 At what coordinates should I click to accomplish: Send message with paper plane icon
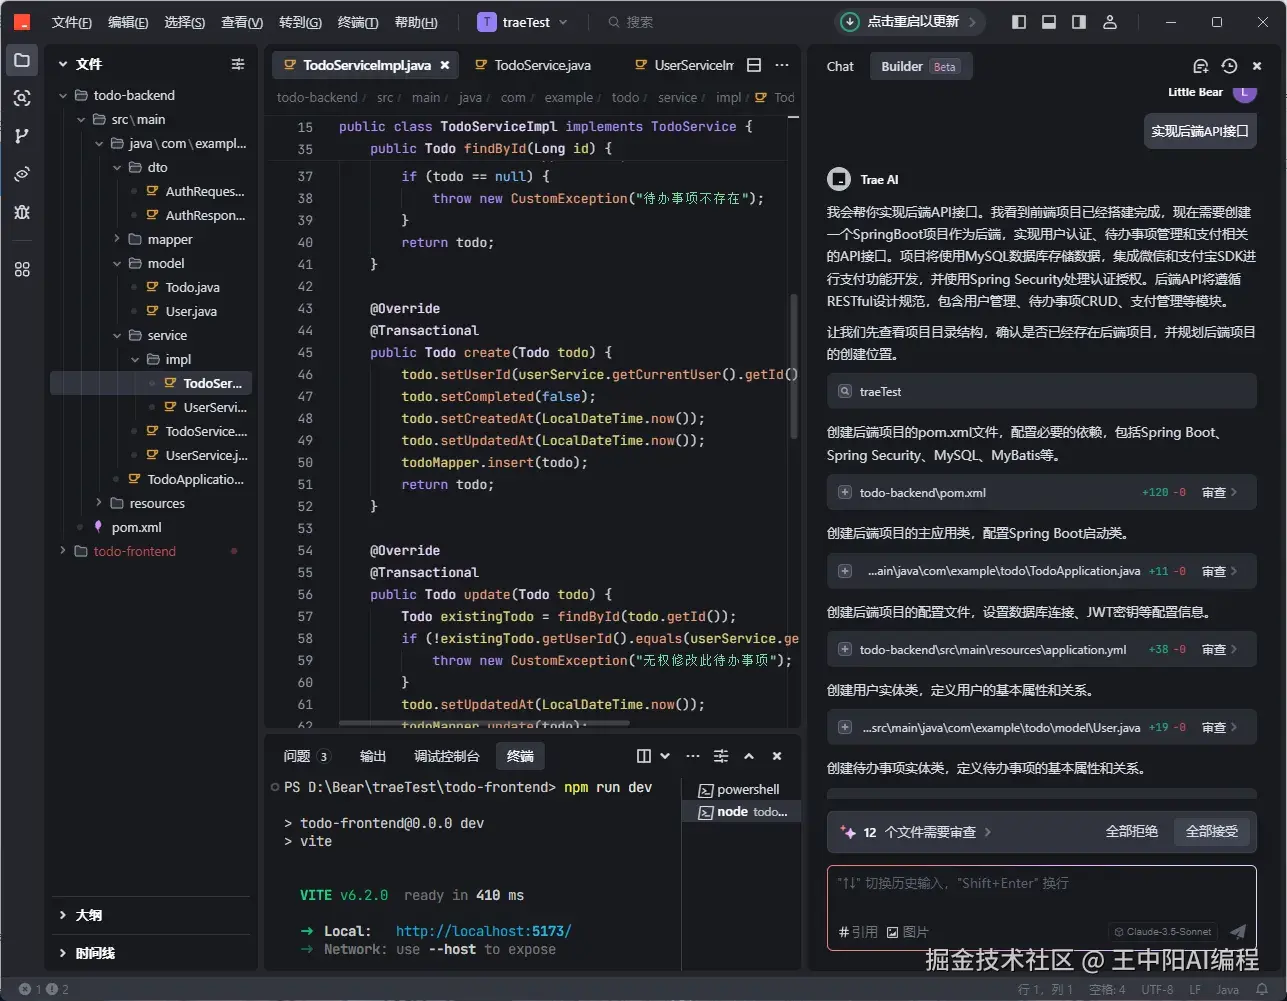pyautogui.click(x=1238, y=932)
